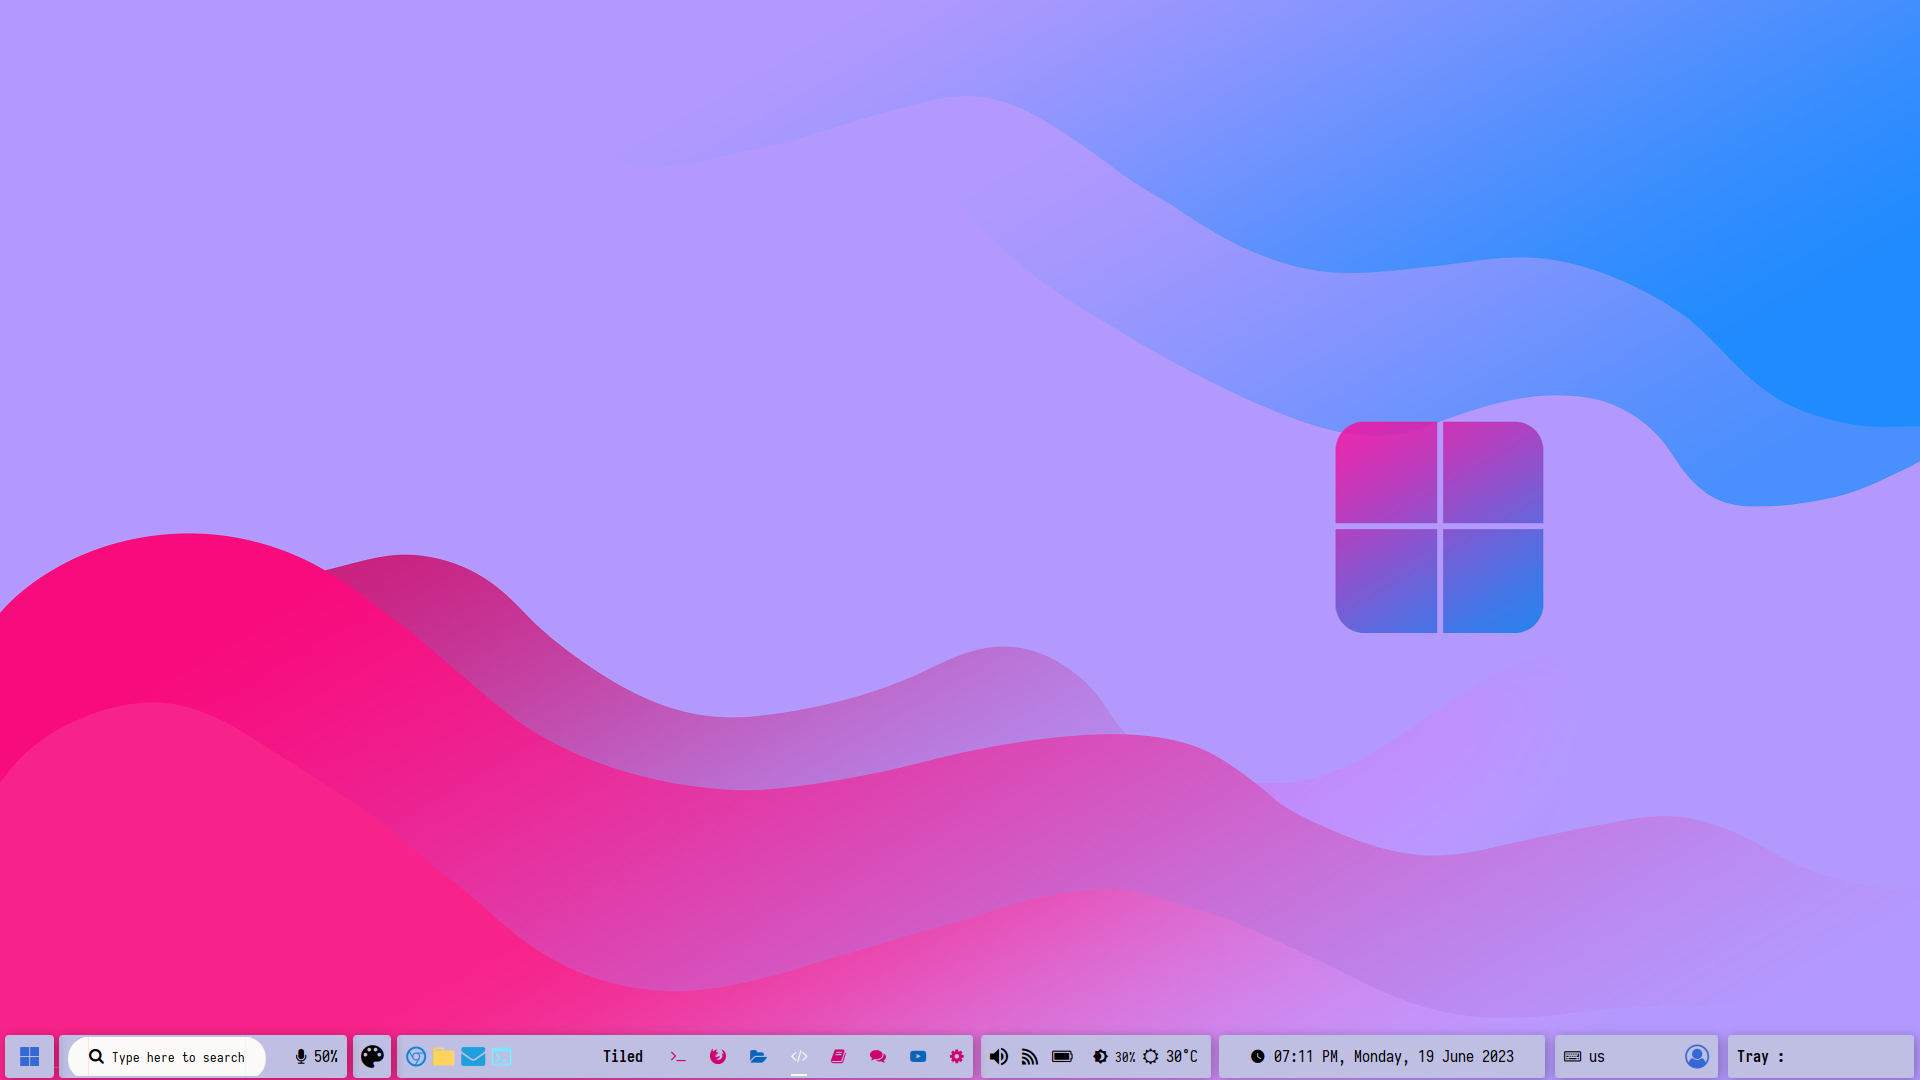1920x1080 pixels.
Task: Switch to the chat bubbles workspace
Action: pos(878,1057)
